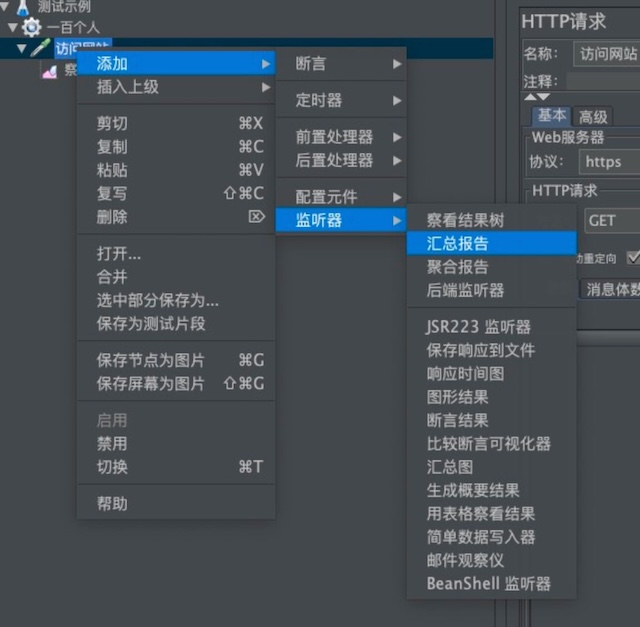Select 切换 in context menu
This screenshot has width=640, height=627.
176,467
